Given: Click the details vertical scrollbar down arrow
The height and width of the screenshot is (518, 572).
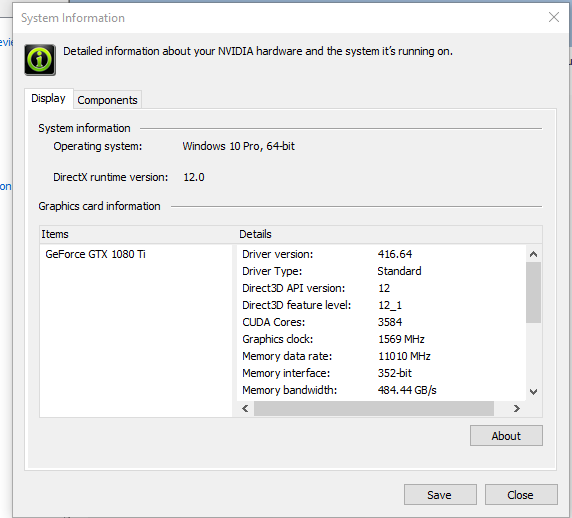Looking at the screenshot, I should tap(533, 392).
